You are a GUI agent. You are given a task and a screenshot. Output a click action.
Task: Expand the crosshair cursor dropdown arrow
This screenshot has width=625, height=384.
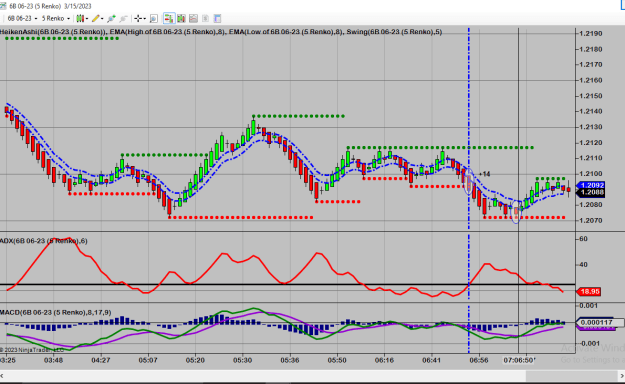tap(145, 19)
